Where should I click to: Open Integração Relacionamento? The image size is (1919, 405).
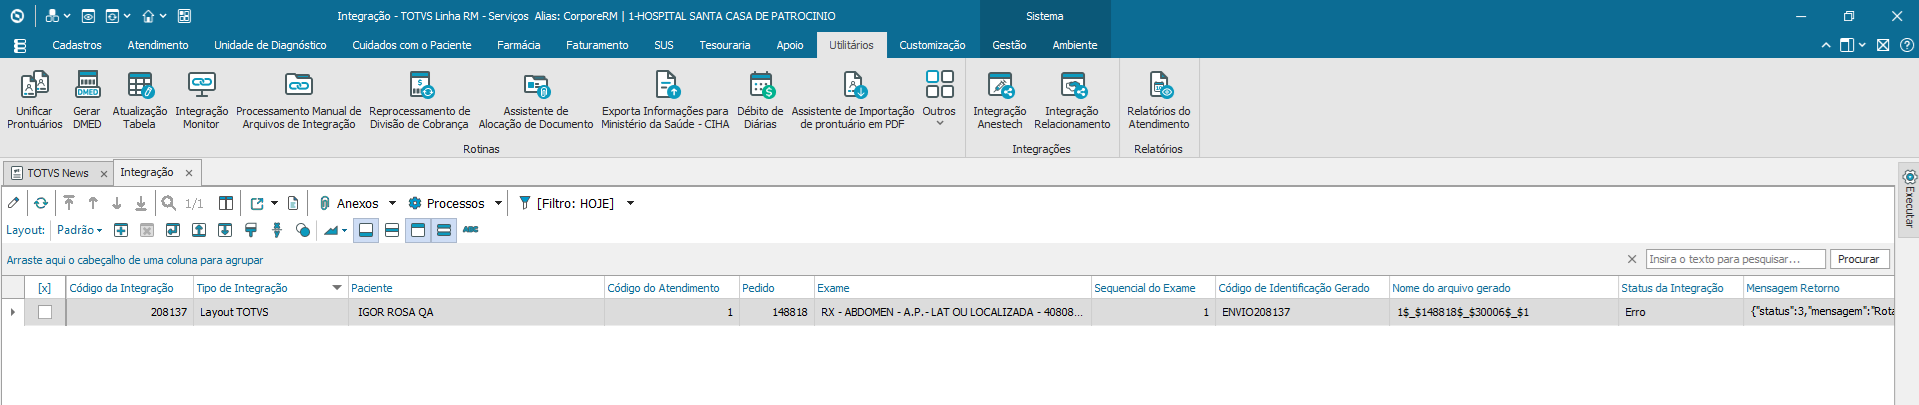click(1072, 101)
